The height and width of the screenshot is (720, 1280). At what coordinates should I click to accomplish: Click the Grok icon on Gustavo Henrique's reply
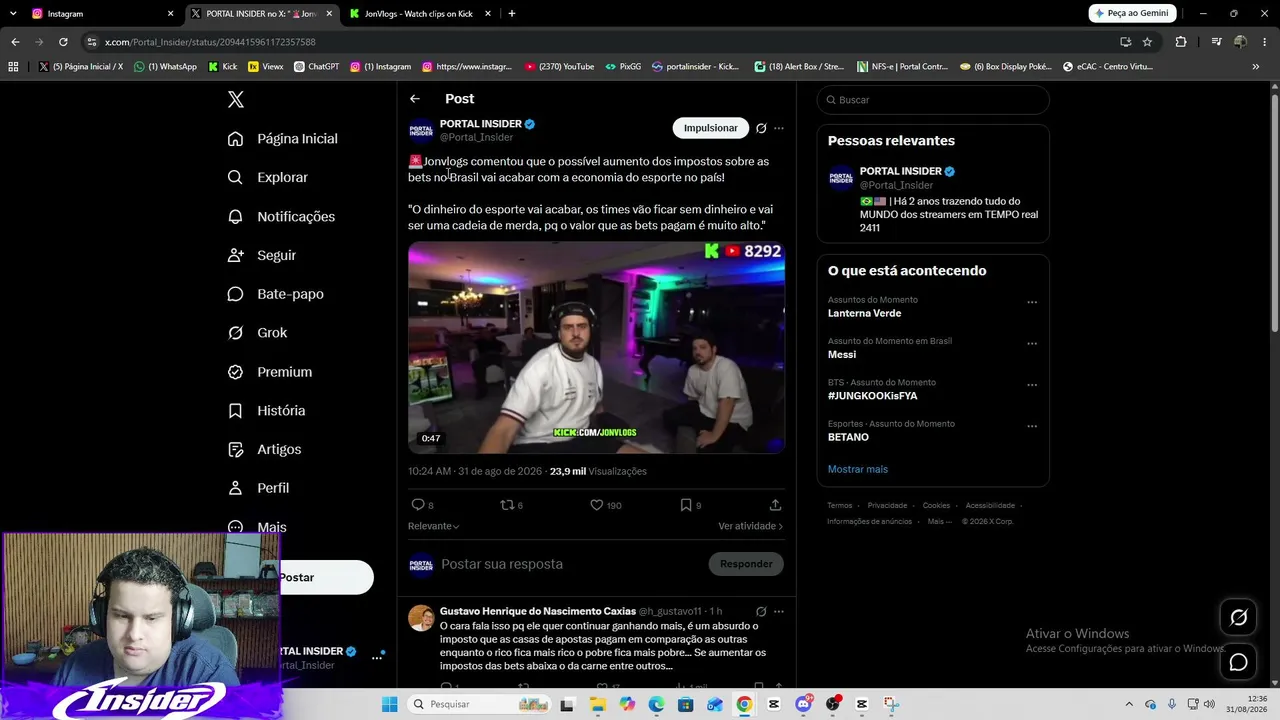coord(761,611)
